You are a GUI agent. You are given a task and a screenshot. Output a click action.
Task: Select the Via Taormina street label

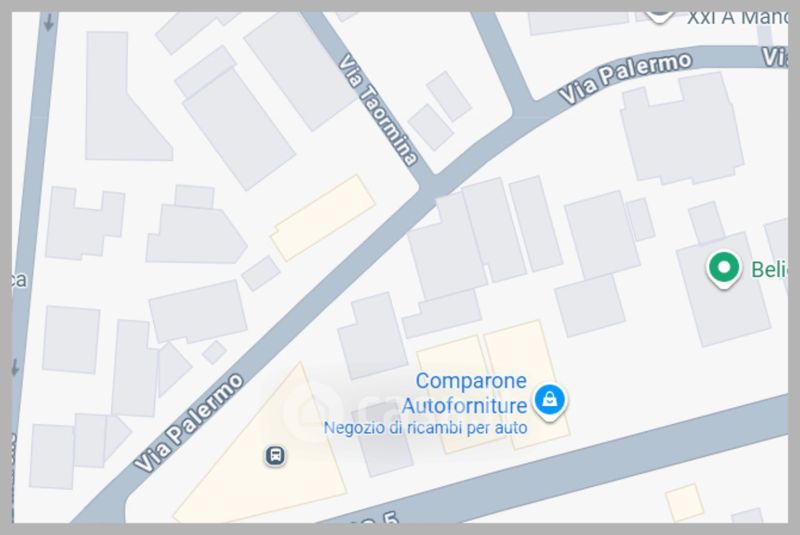tap(378, 110)
